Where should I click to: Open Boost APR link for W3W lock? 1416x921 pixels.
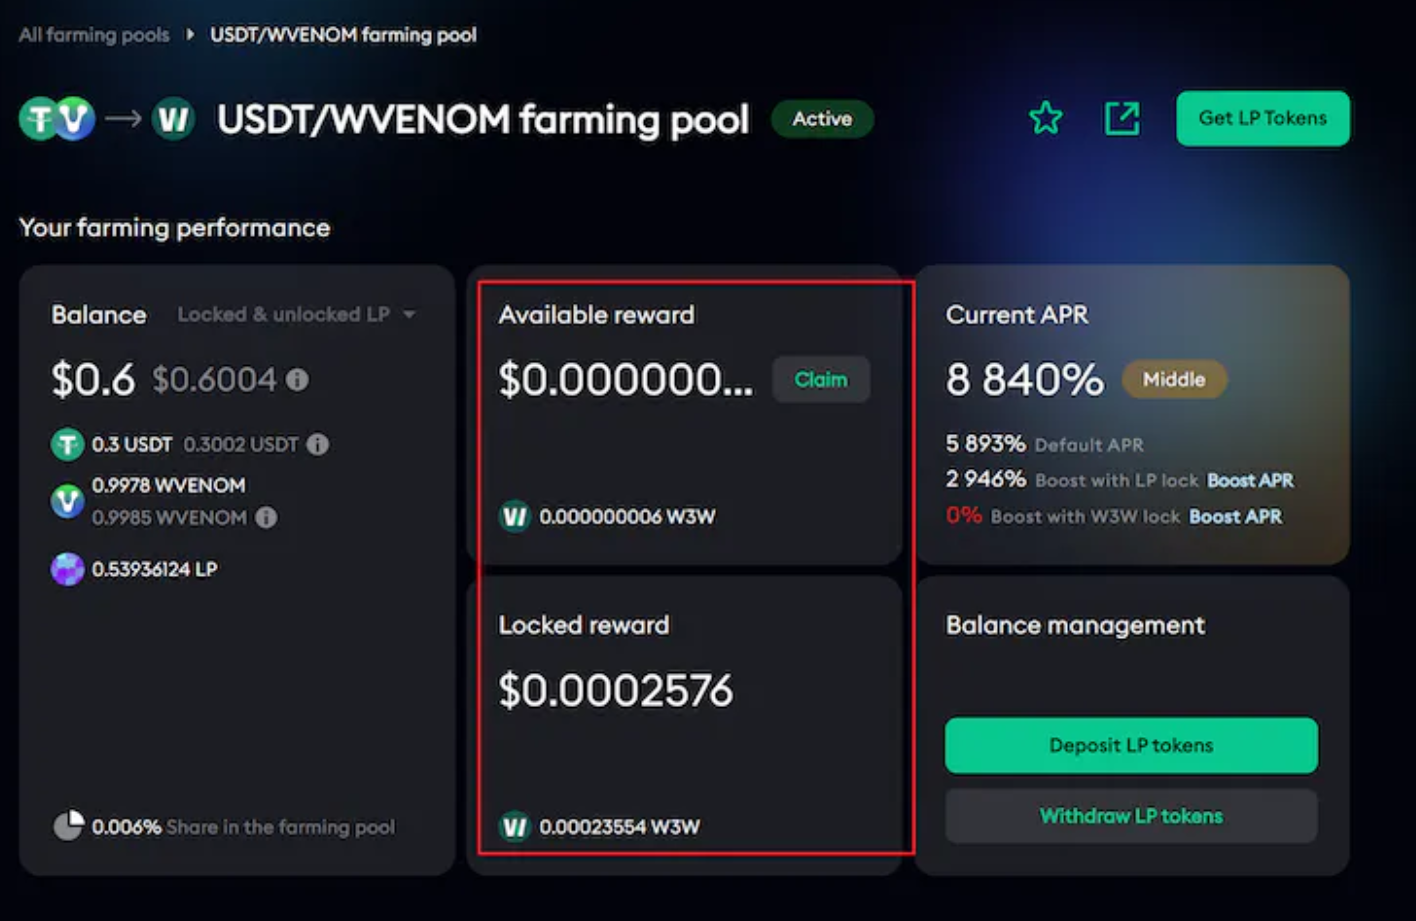(x=1235, y=516)
